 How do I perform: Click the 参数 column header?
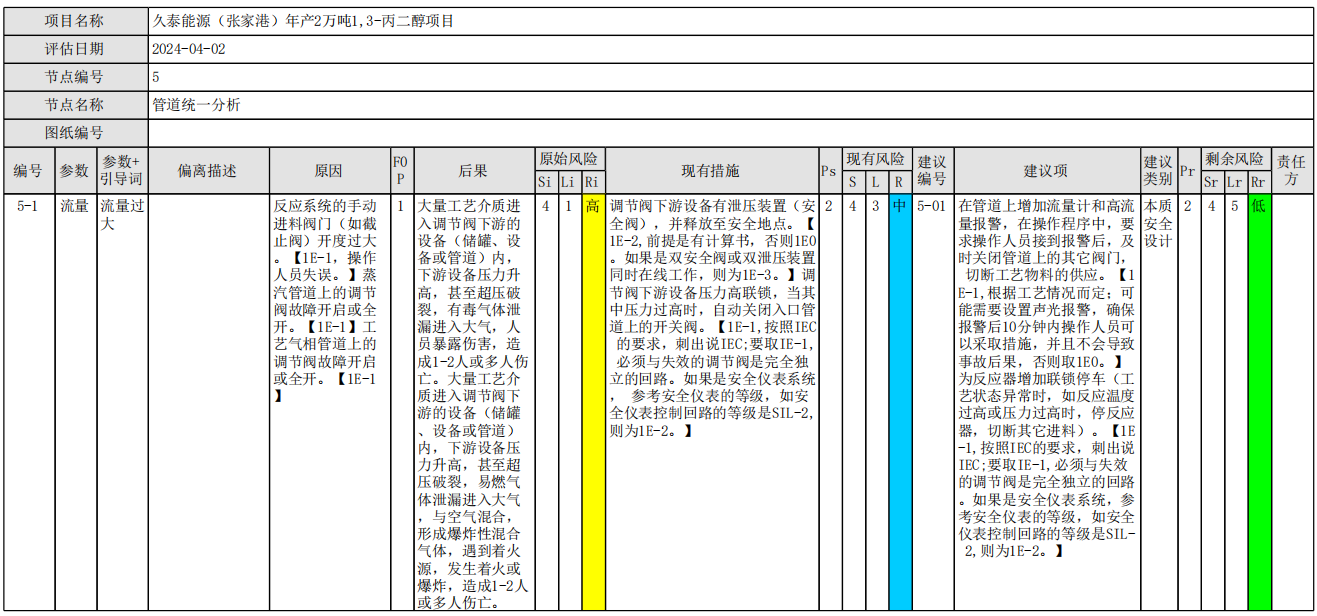(x=74, y=171)
